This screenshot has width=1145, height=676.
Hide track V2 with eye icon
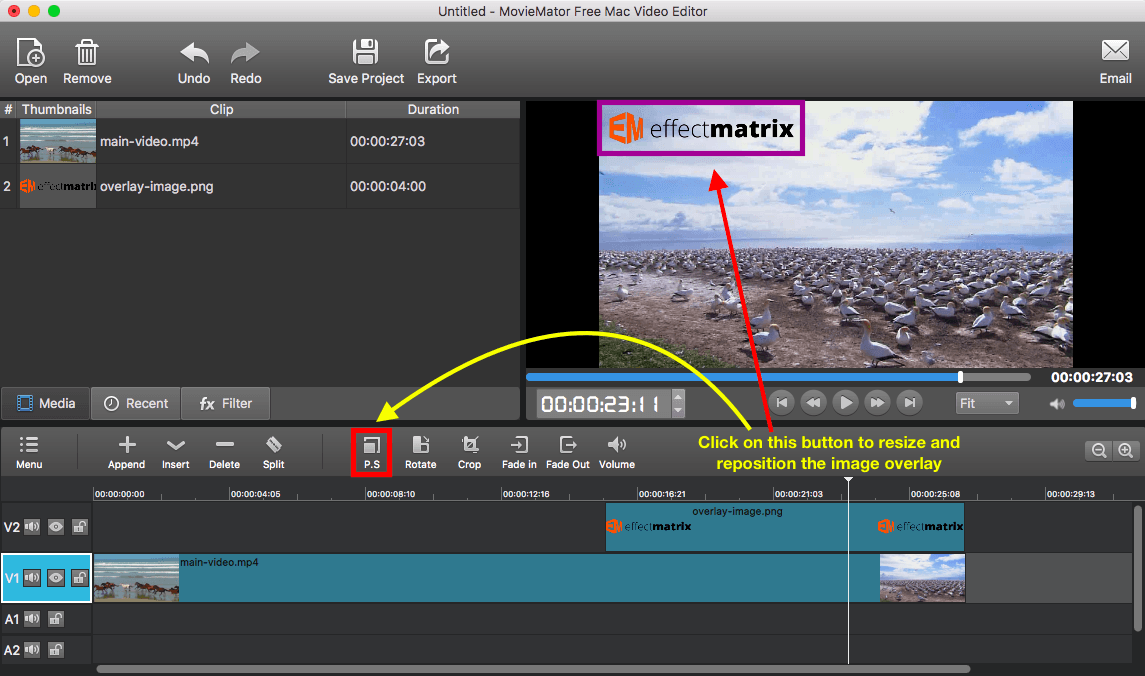(x=55, y=526)
